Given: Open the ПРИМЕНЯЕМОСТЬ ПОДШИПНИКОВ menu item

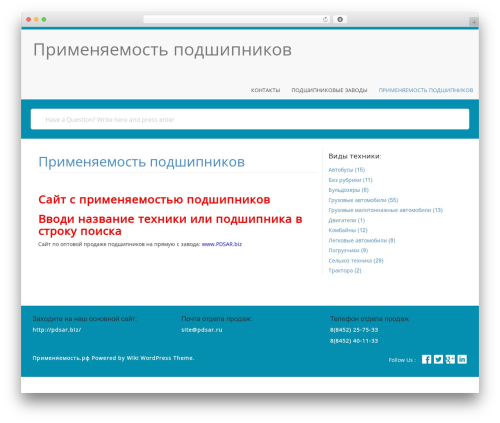Looking at the screenshot, I should [x=426, y=90].
